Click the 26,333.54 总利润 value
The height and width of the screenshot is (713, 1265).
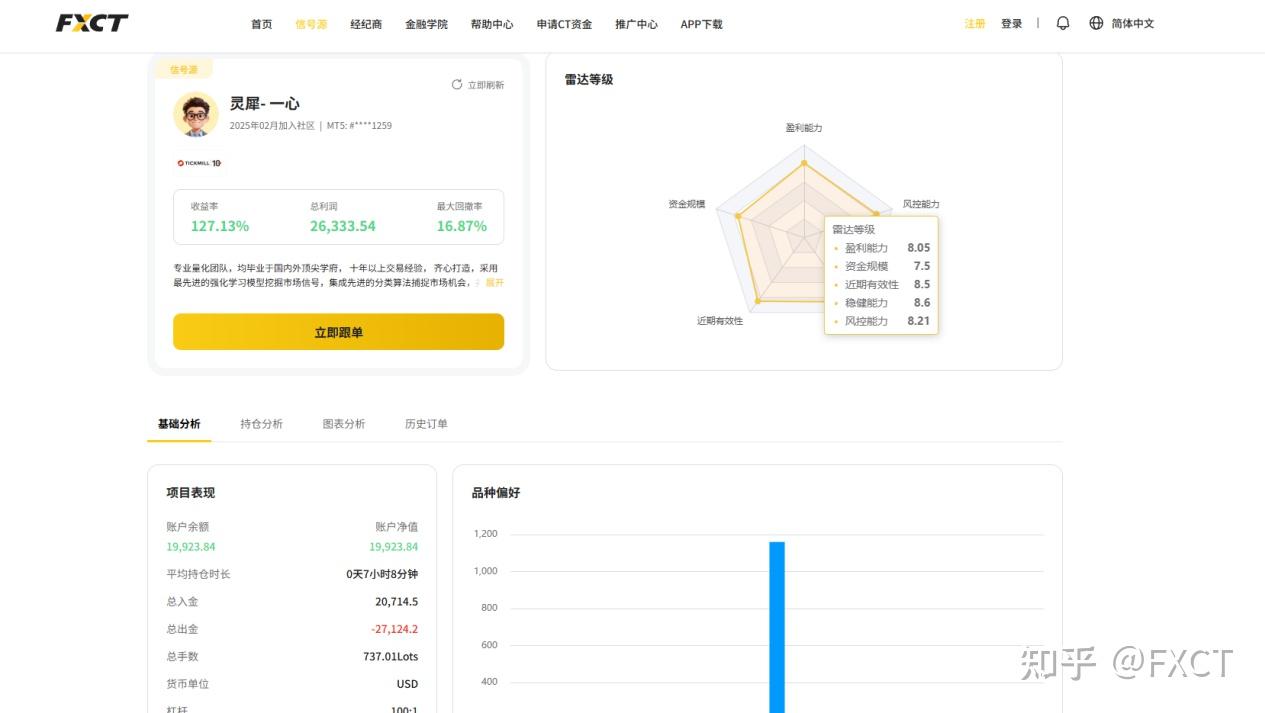click(343, 226)
